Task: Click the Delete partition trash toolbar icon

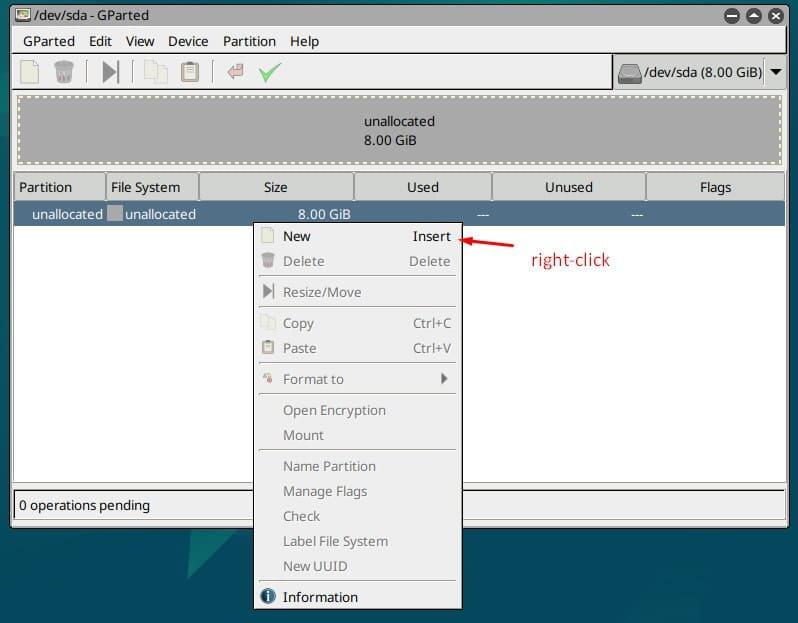Action: tap(64, 72)
